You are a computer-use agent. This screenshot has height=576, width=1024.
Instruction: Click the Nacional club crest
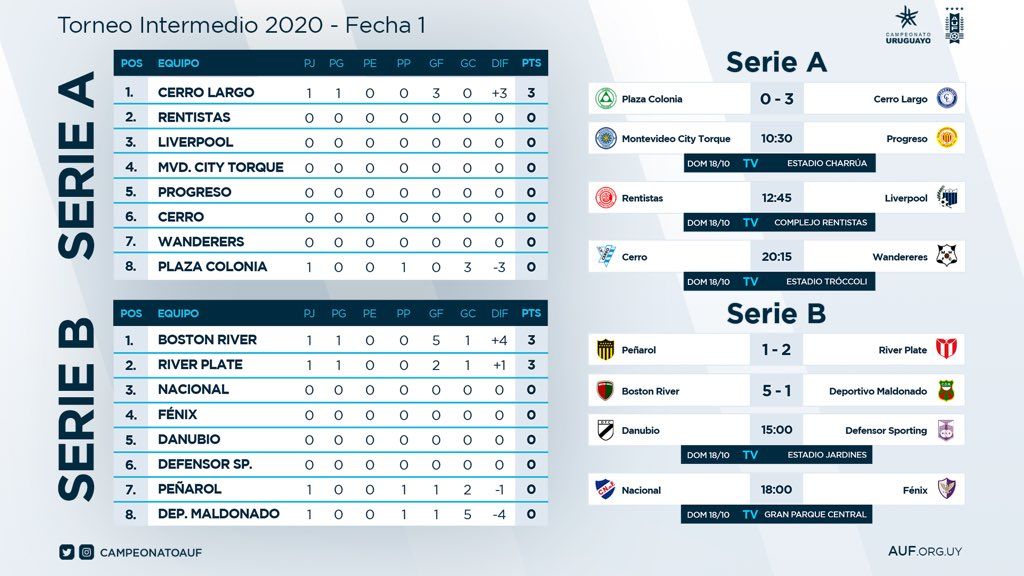tap(605, 490)
